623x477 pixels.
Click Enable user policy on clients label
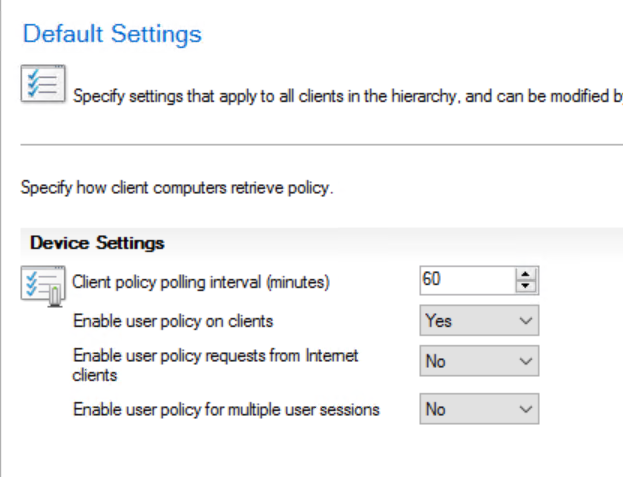pos(173,321)
